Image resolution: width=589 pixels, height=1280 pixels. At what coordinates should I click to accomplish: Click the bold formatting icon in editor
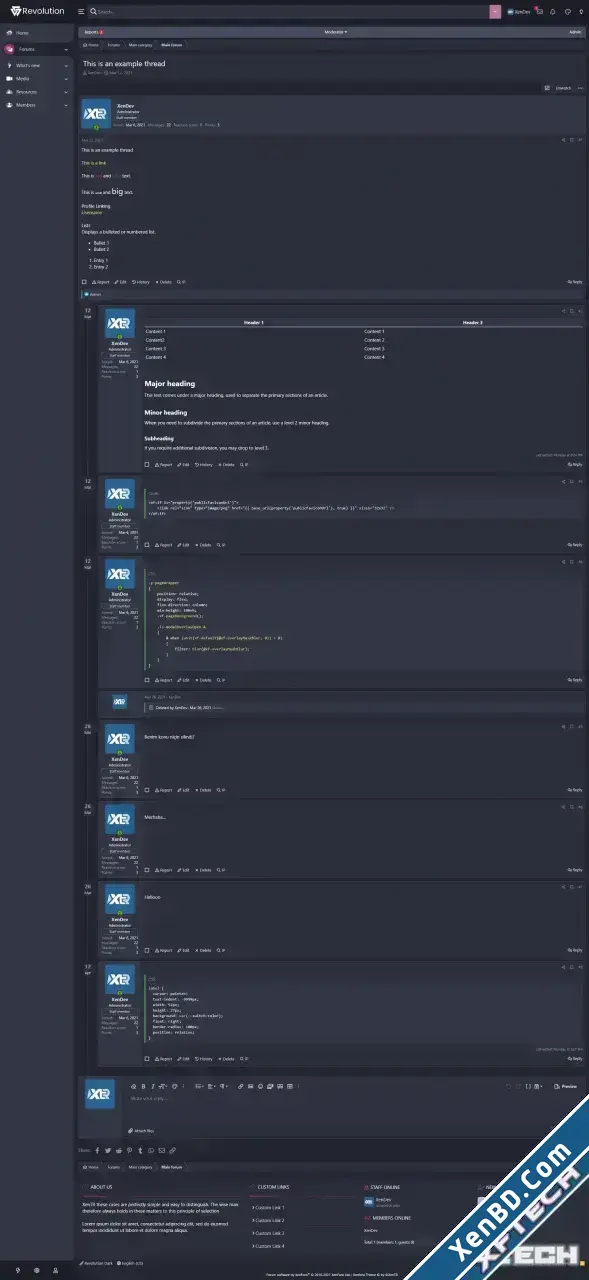pyautogui.click(x=143, y=1086)
